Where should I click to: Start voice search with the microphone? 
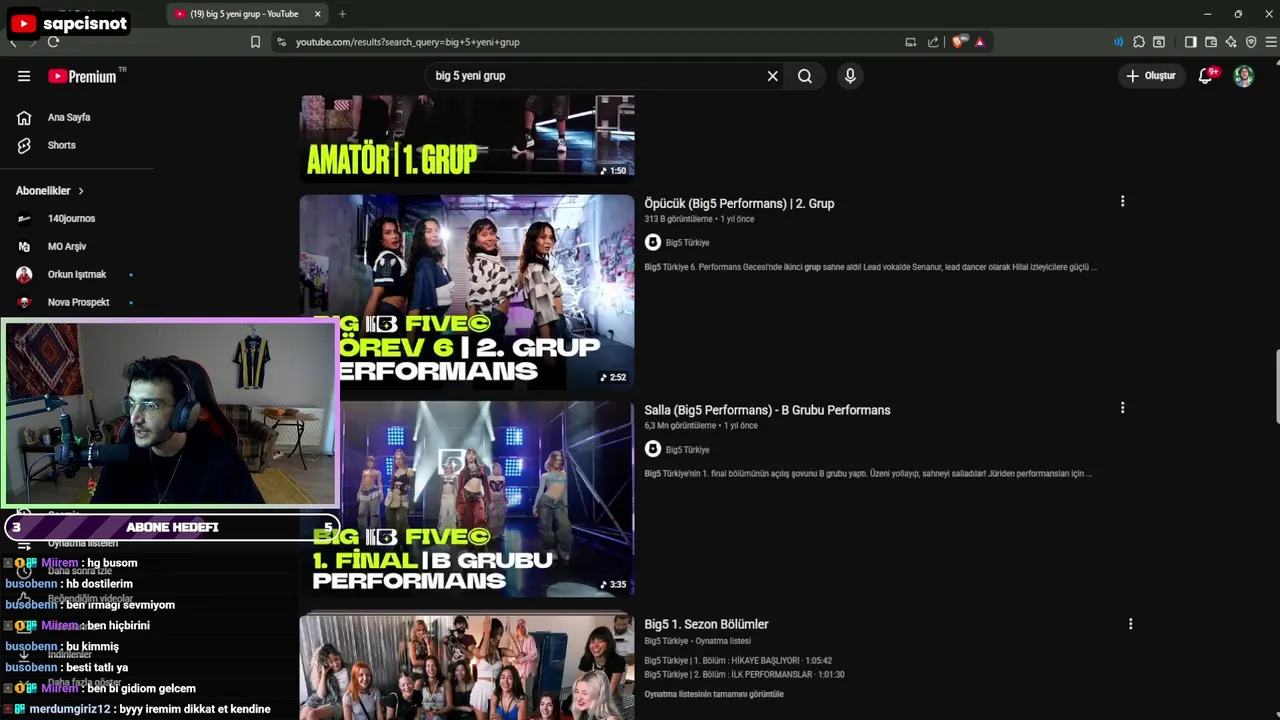pos(850,76)
